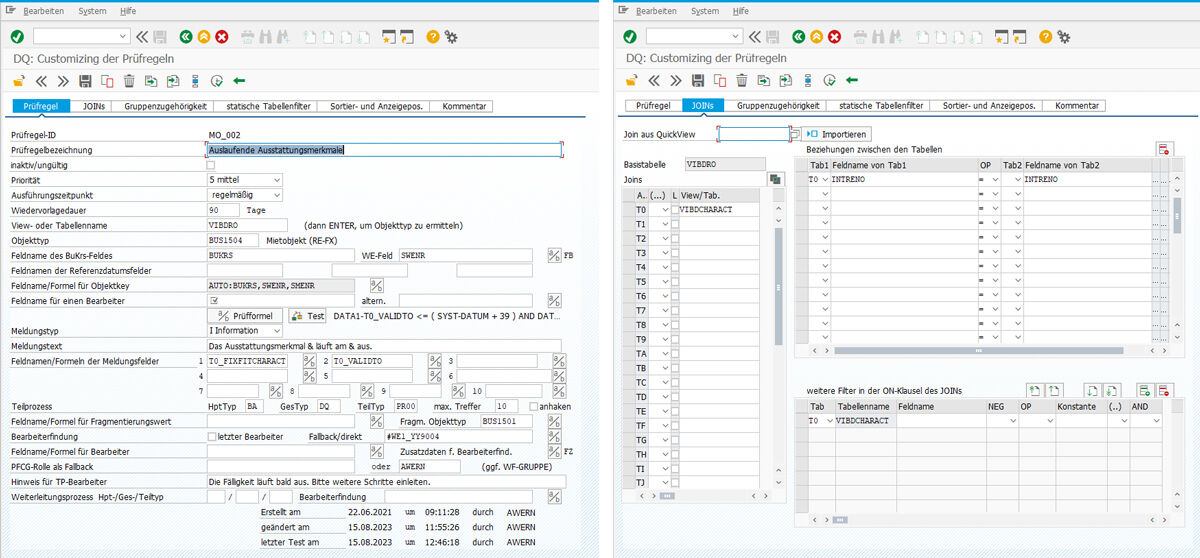Click the trash delete icon in left window toolbar
Image resolution: width=1200 pixels, height=558 pixels.
click(129, 81)
